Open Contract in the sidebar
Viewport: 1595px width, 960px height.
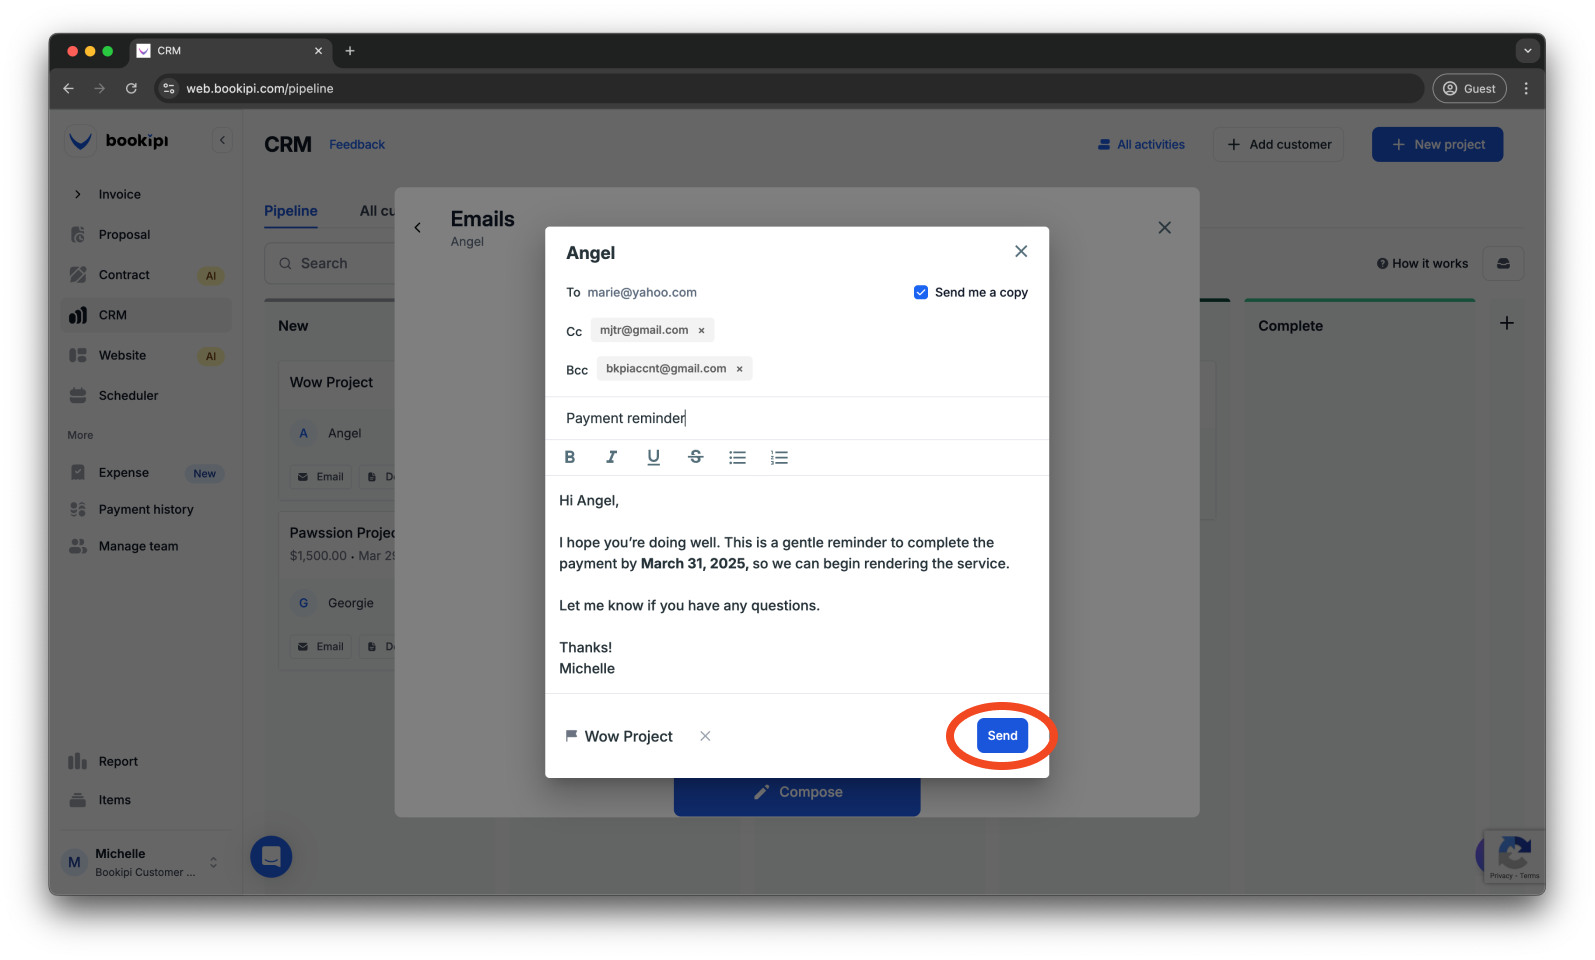146,275
